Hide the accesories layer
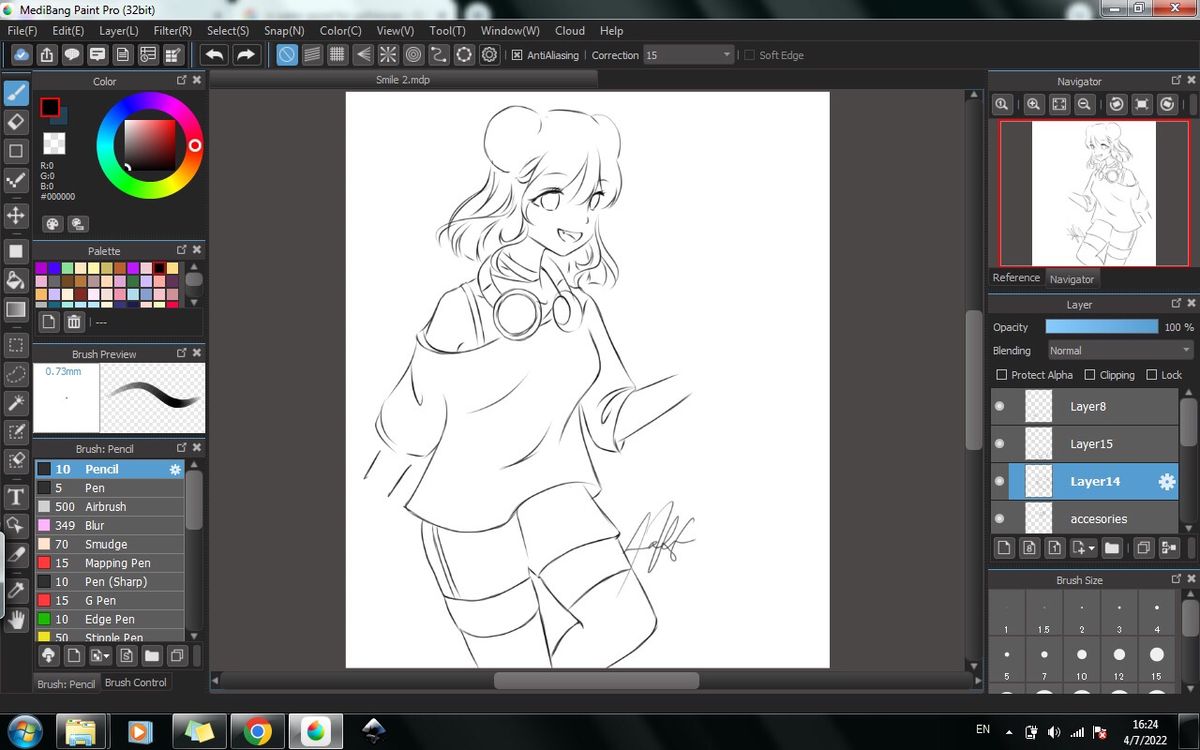This screenshot has width=1200, height=750. click(x=999, y=519)
